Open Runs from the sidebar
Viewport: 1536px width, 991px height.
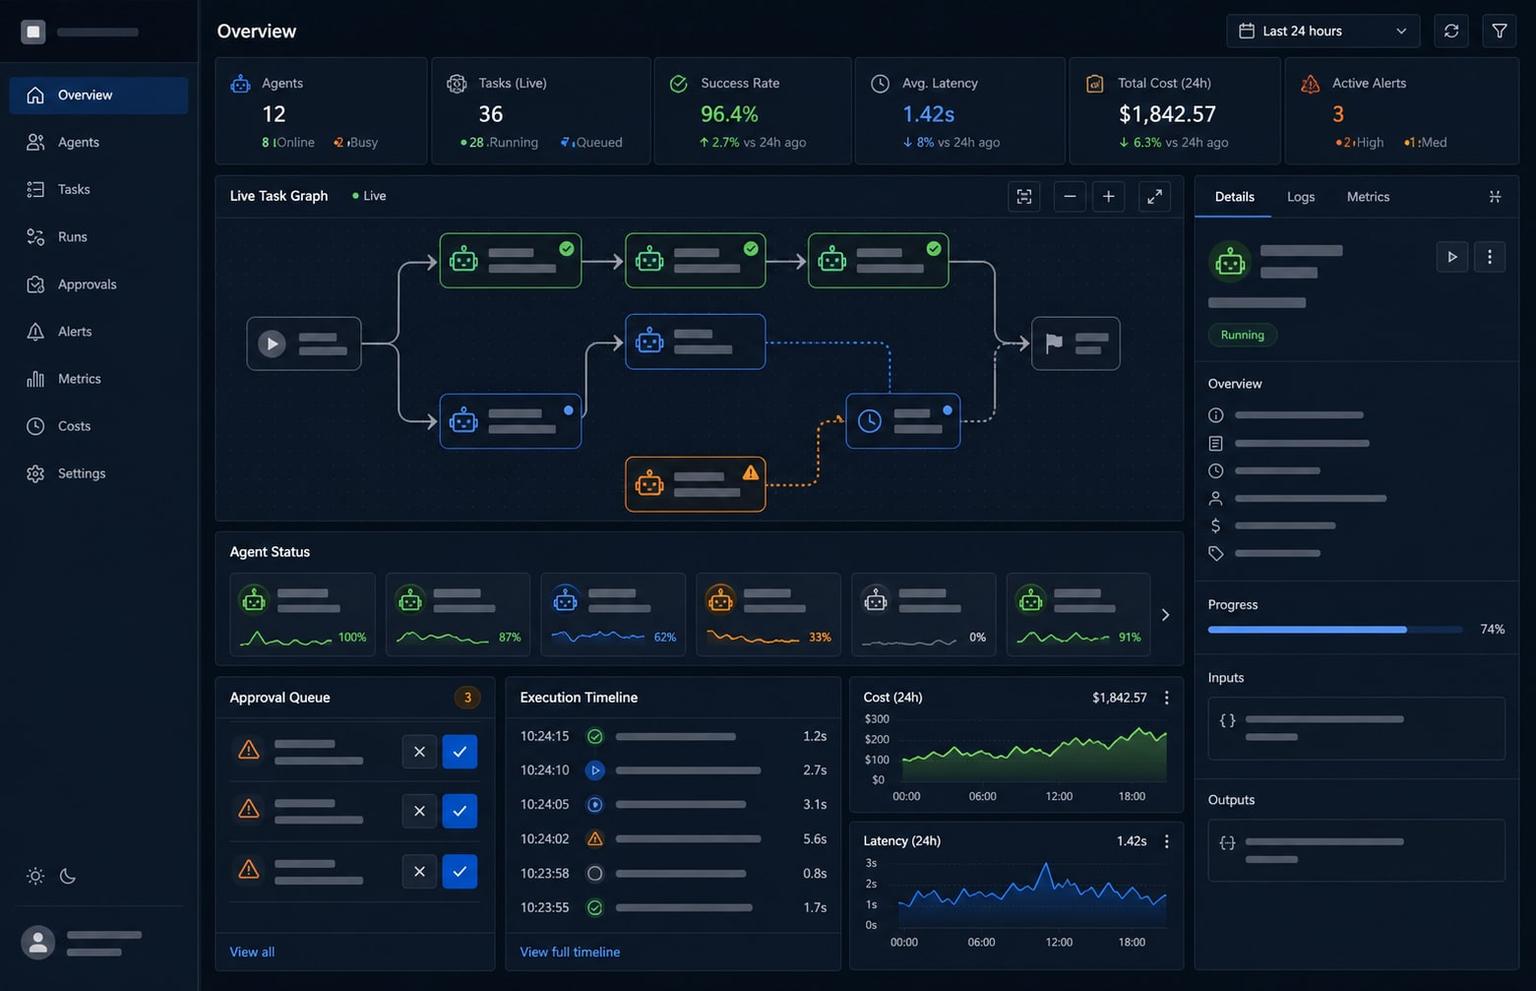tap(98, 237)
